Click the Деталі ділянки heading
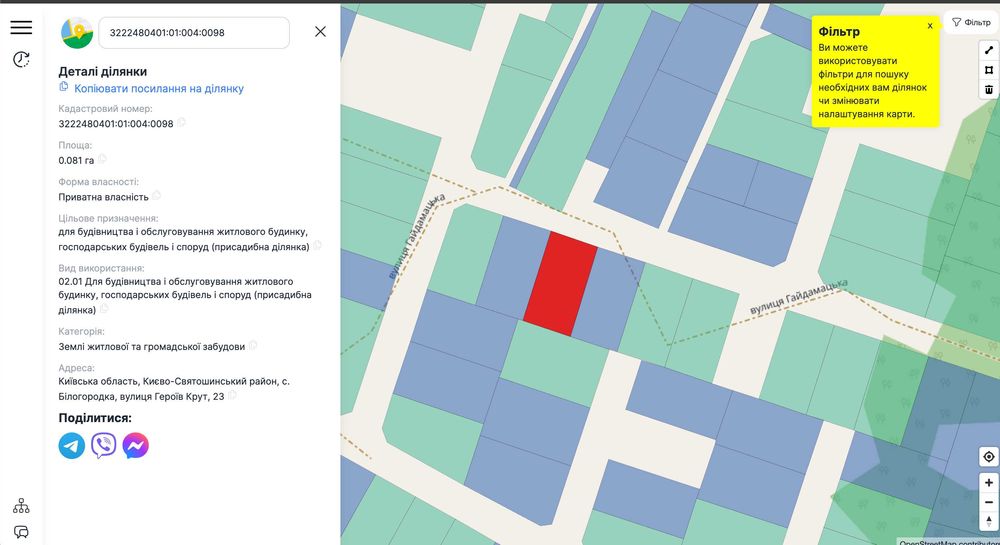This screenshot has height=545, width=1000. pyautogui.click(x=103, y=71)
